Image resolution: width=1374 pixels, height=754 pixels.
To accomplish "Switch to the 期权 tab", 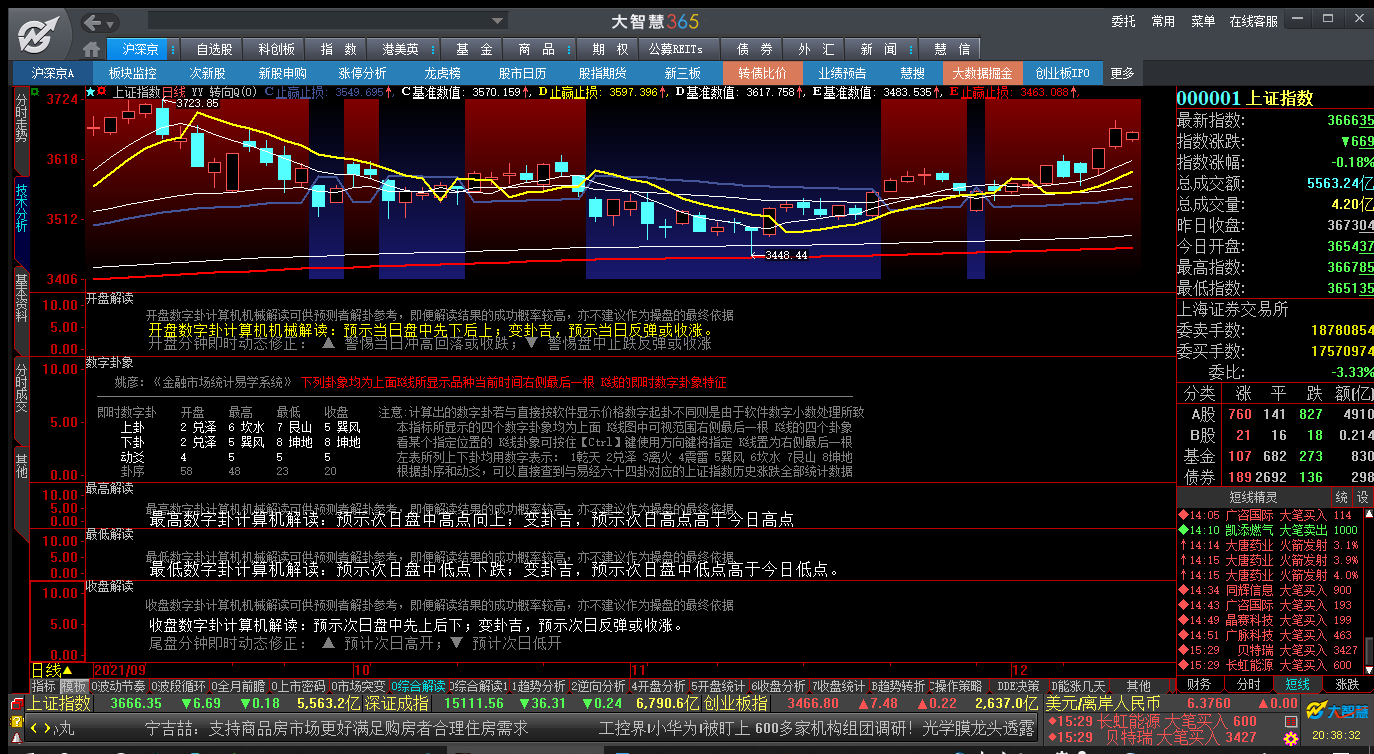I will pyautogui.click(x=609, y=49).
